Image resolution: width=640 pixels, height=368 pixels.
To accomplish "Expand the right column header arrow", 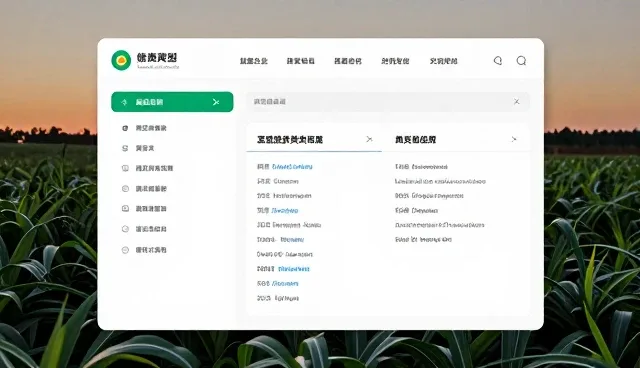I will click(513, 140).
